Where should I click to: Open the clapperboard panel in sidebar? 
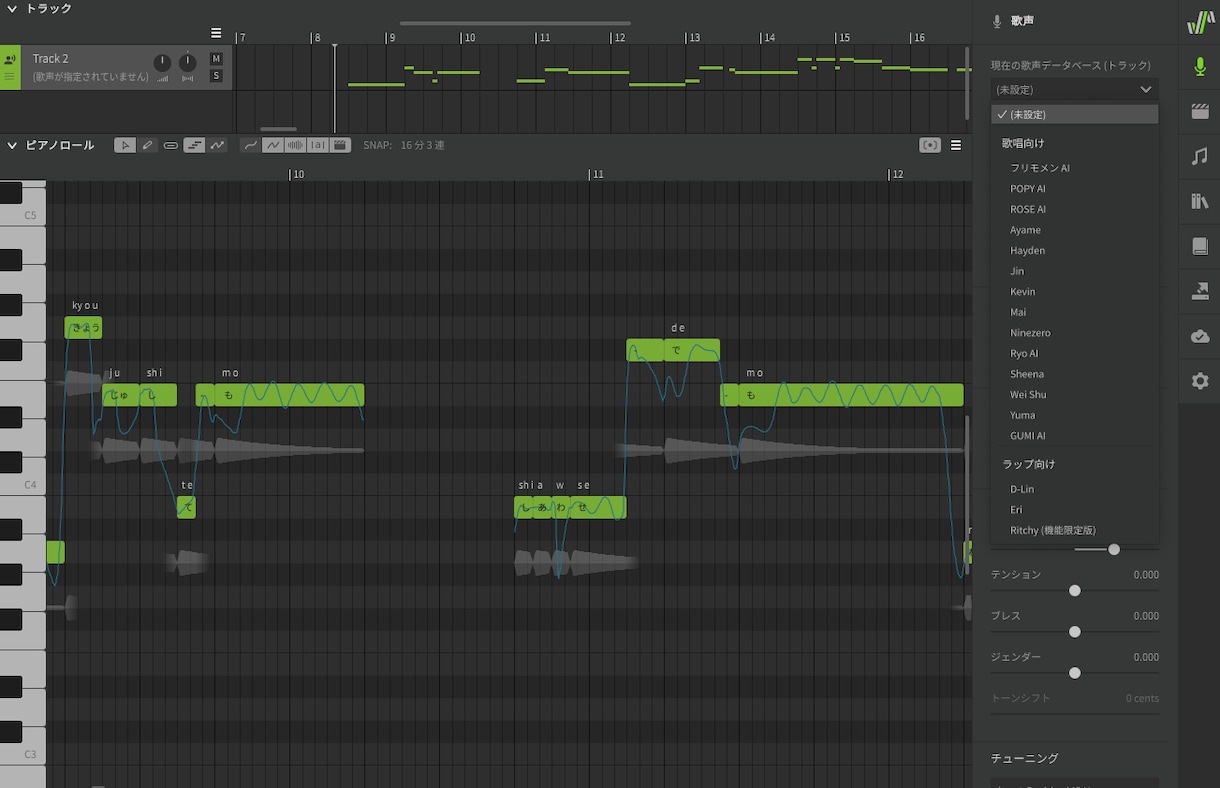tap(1200, 112)
